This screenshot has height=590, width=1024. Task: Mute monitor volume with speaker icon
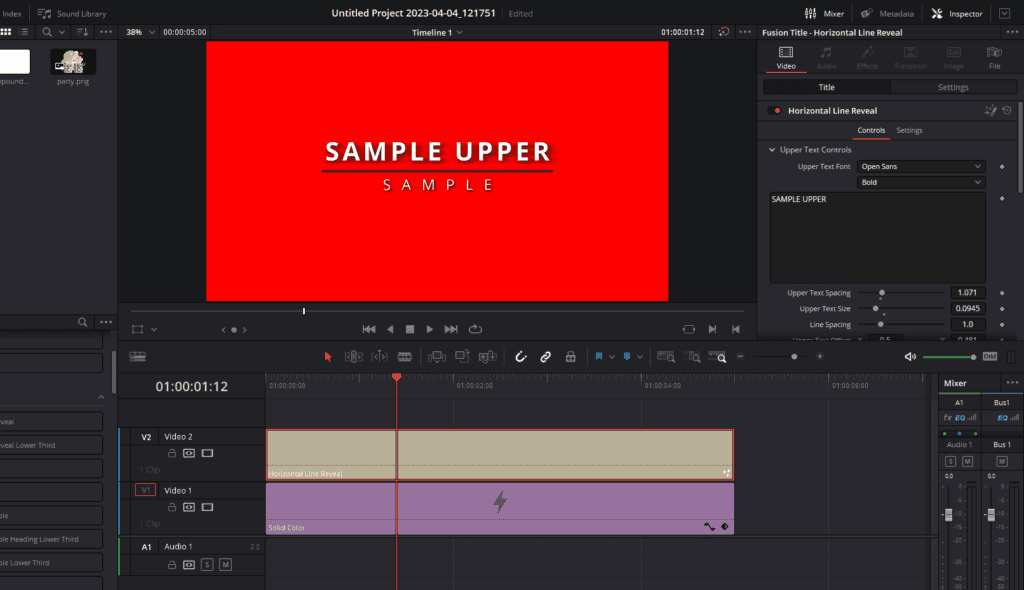coord(910,357)
